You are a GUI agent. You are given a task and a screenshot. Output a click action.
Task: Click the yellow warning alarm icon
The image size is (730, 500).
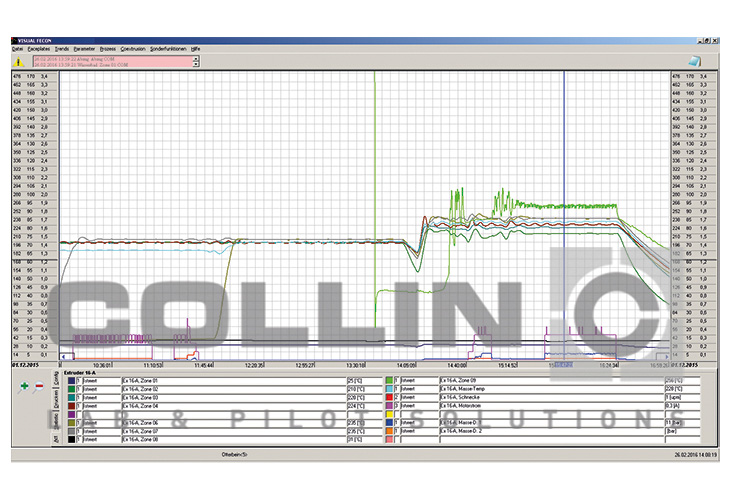point(18,61)
